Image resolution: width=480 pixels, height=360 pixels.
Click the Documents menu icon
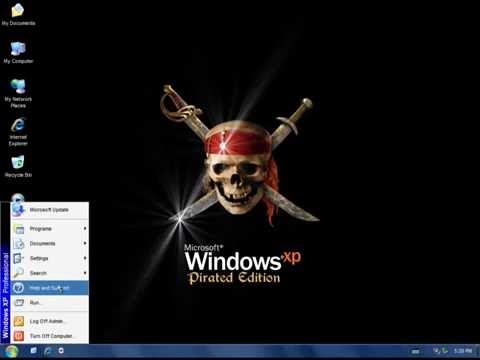click(x=19, y=244)
